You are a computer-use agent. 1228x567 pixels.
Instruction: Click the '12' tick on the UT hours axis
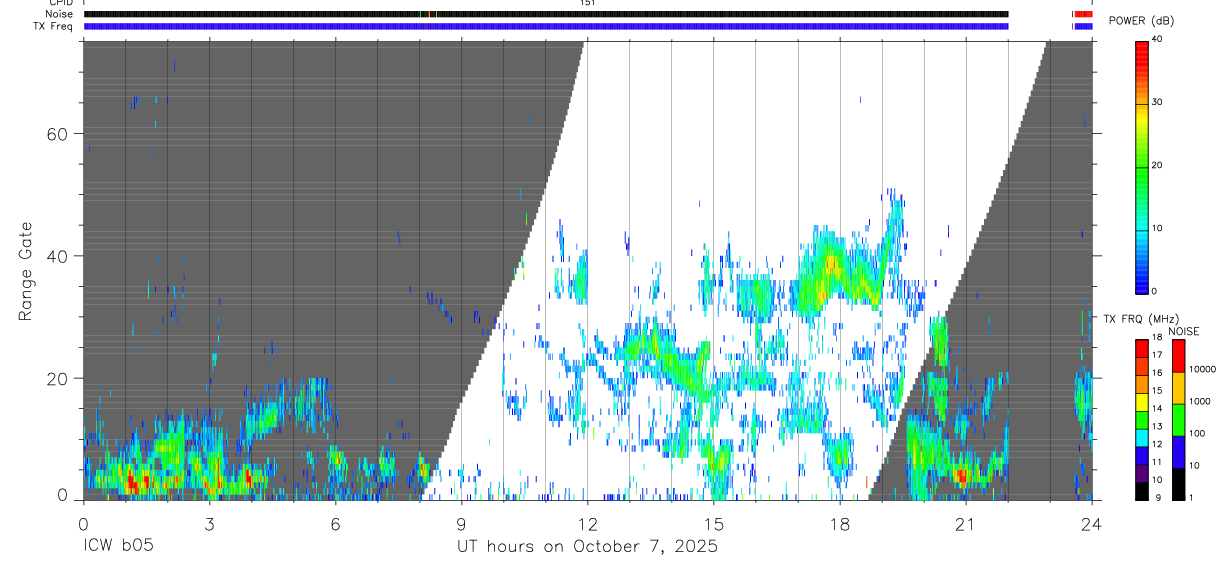pos(587,524)
